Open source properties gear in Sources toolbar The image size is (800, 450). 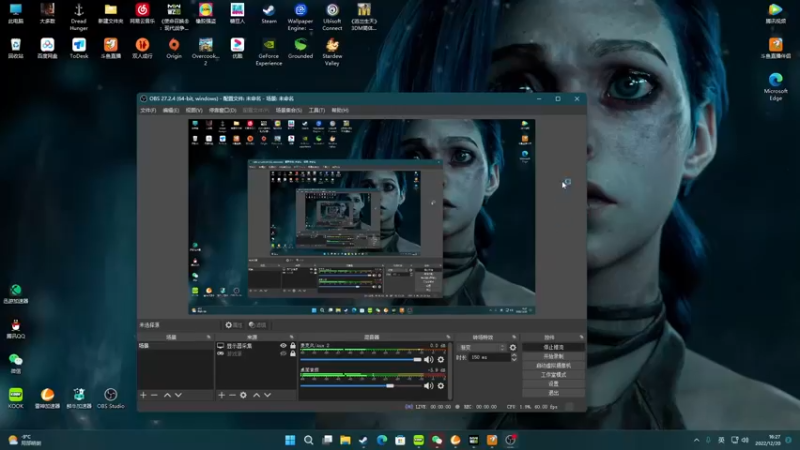click(x=243, y=395)
